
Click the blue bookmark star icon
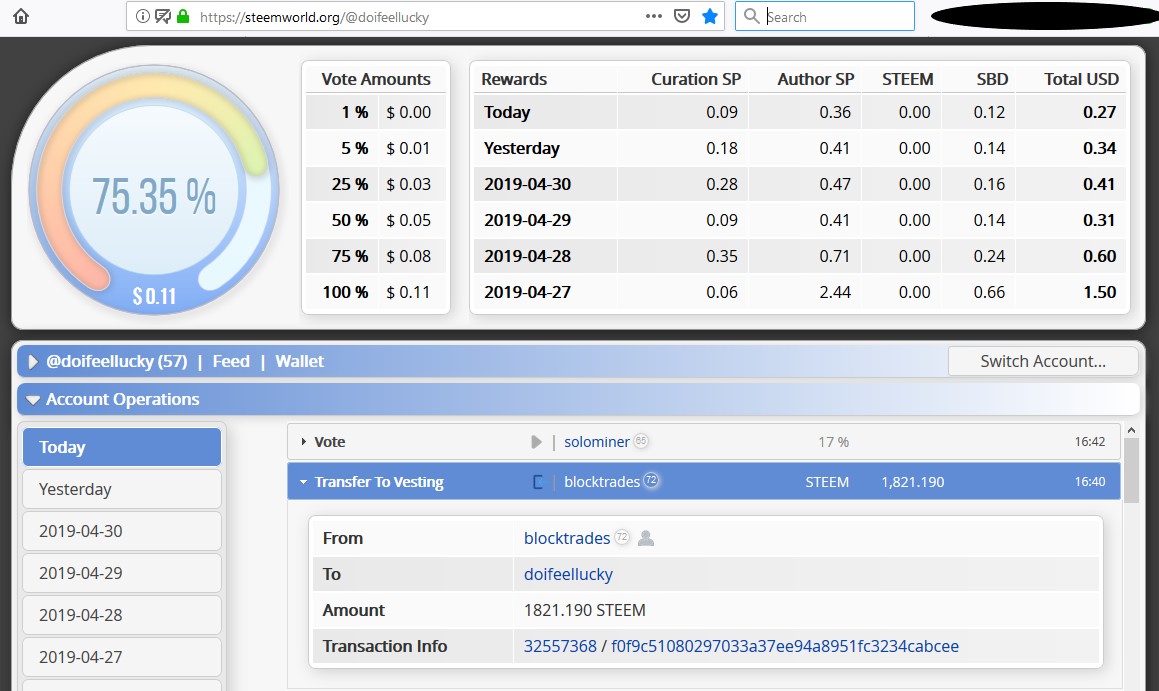click(710, 16)
